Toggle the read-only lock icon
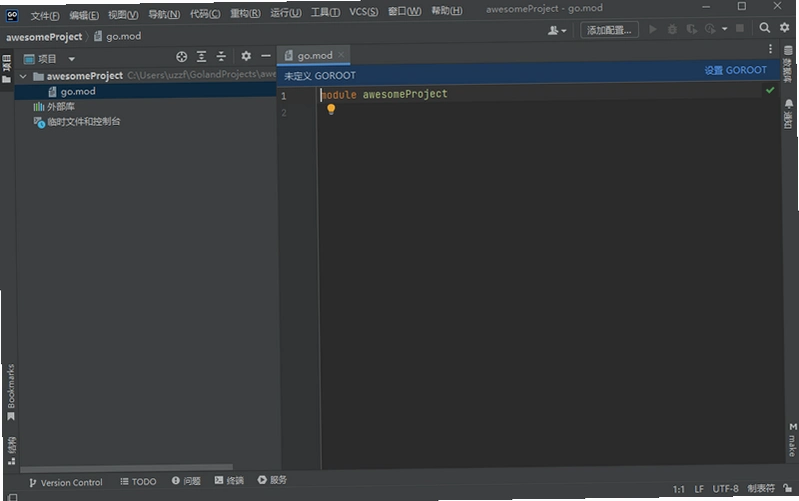This screenshot has height=501, width=799. 788,488
